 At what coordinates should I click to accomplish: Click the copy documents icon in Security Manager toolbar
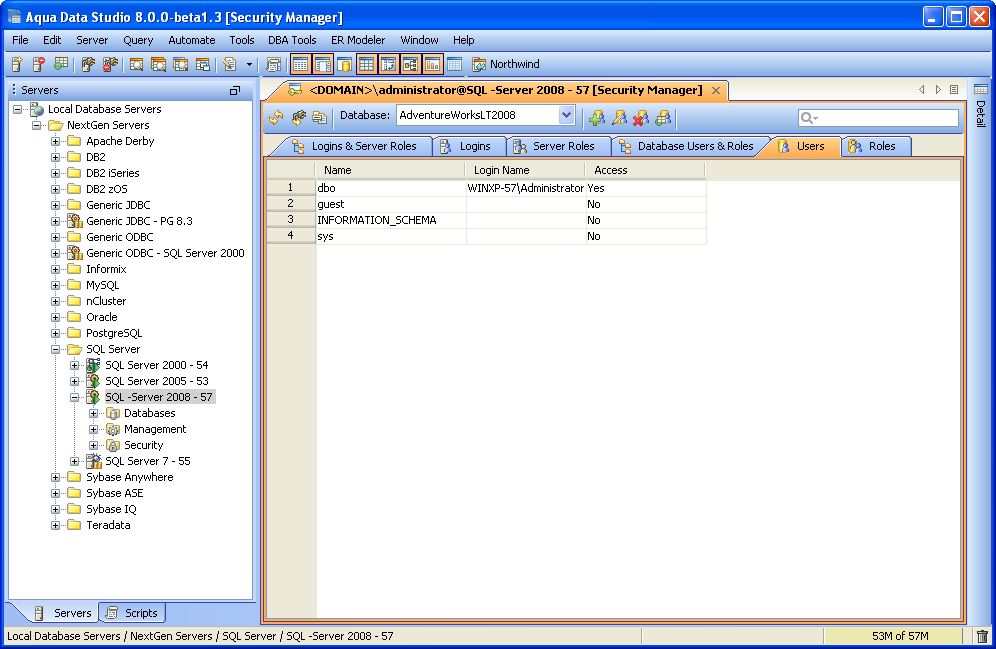point(320,117)
